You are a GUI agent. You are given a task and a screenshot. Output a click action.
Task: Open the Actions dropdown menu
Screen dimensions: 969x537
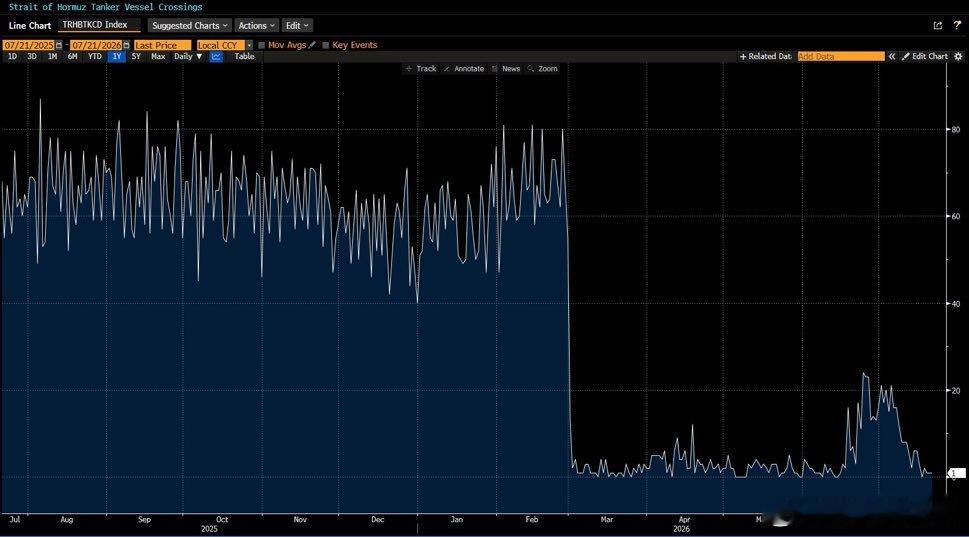[256, 25]
